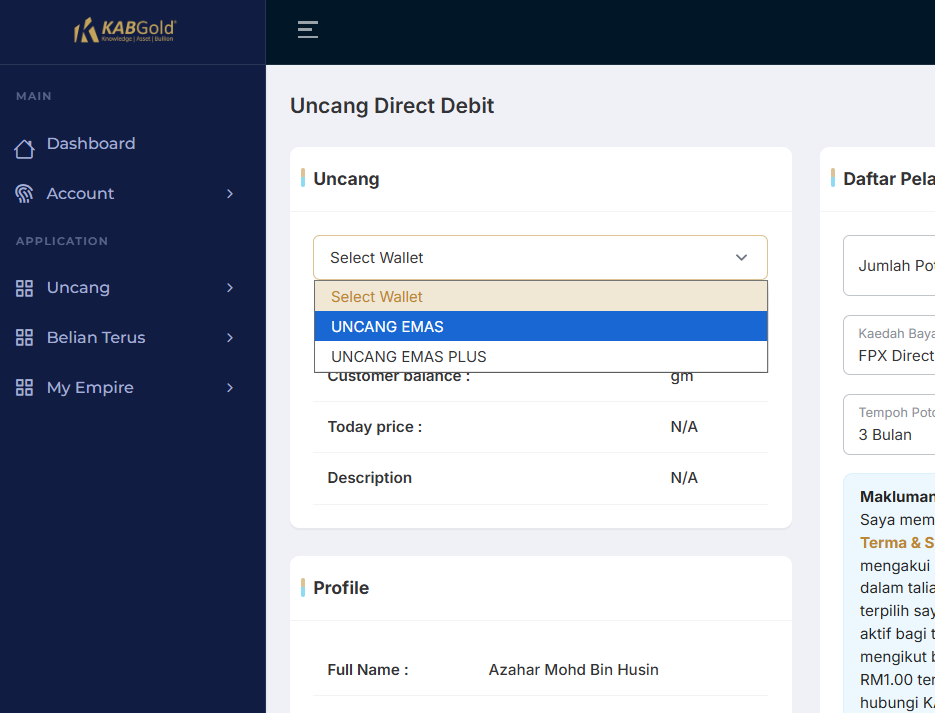
Task: Click the Daftar Pelan card heading
Action: coord(888,179)
